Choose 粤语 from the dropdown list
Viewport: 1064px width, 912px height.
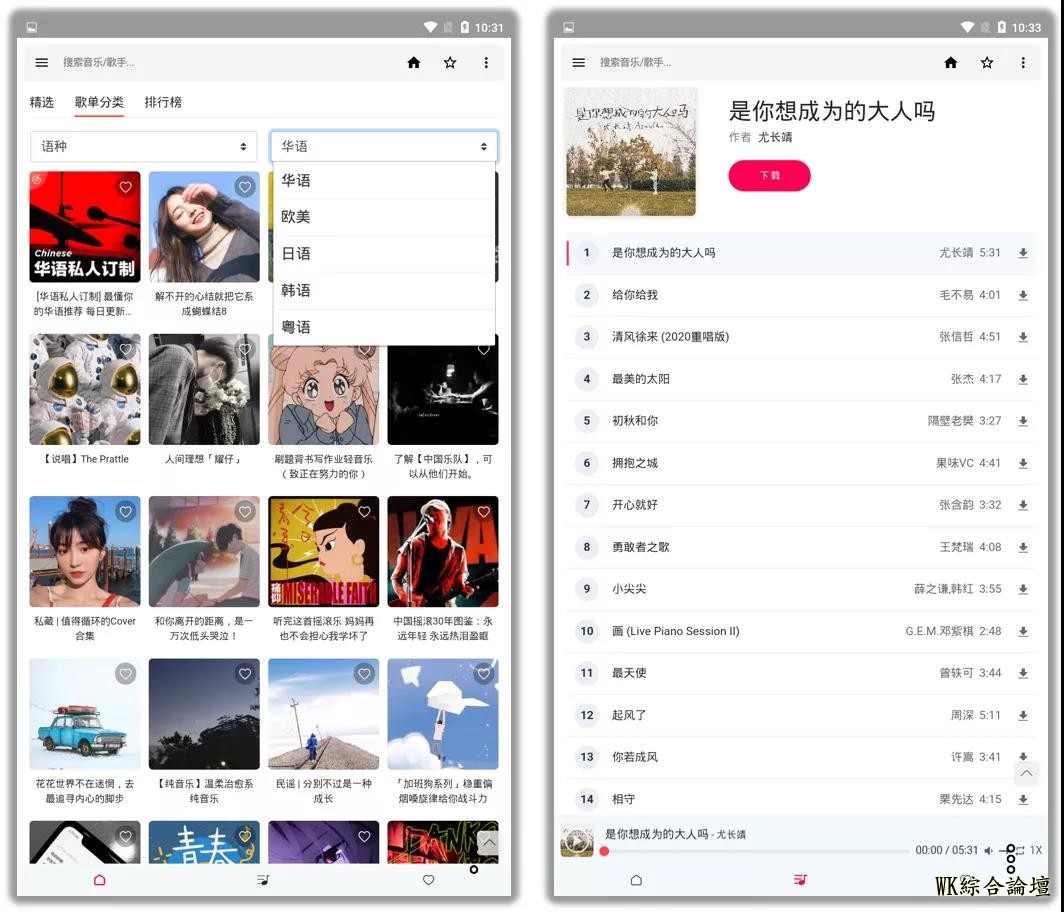[384, 327]
